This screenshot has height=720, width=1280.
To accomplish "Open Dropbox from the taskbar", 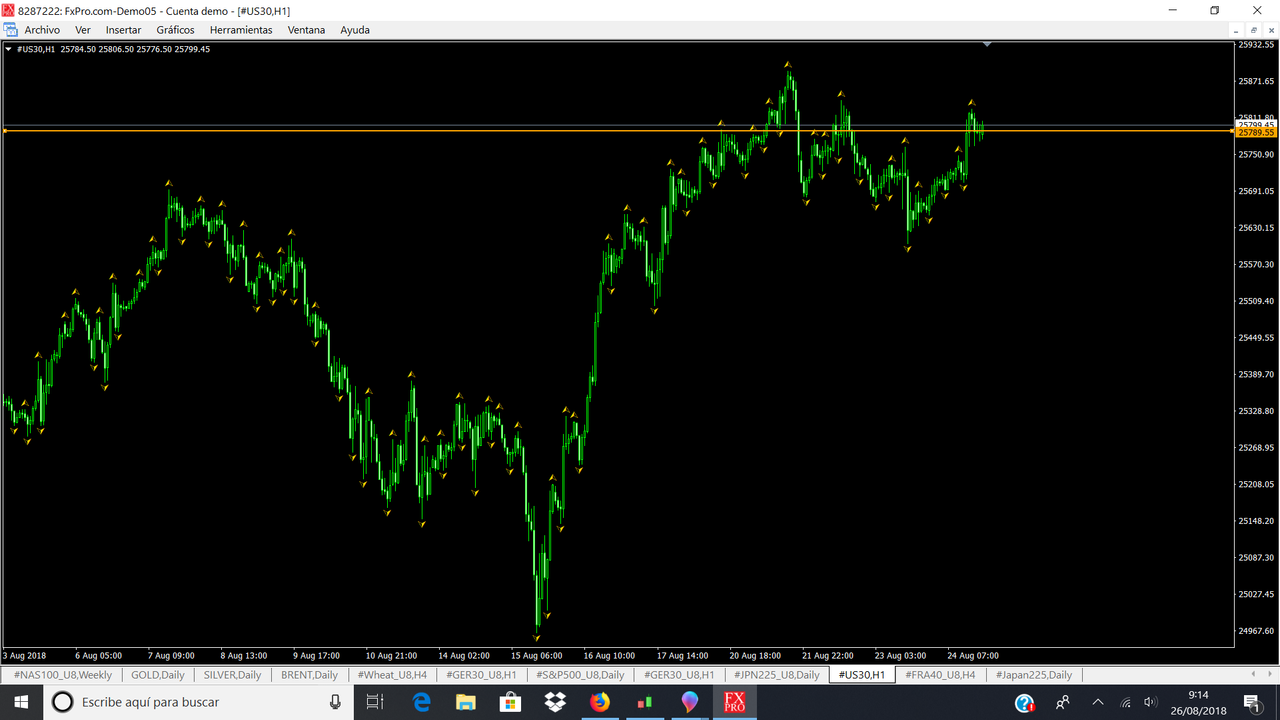I will pos(554,701).
